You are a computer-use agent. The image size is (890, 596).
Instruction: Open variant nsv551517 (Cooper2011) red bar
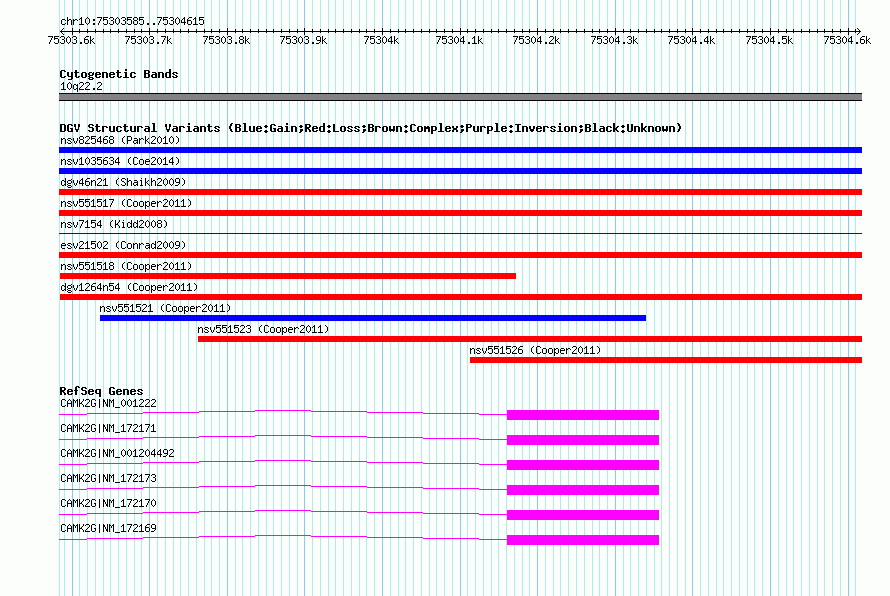coord(460,213)
